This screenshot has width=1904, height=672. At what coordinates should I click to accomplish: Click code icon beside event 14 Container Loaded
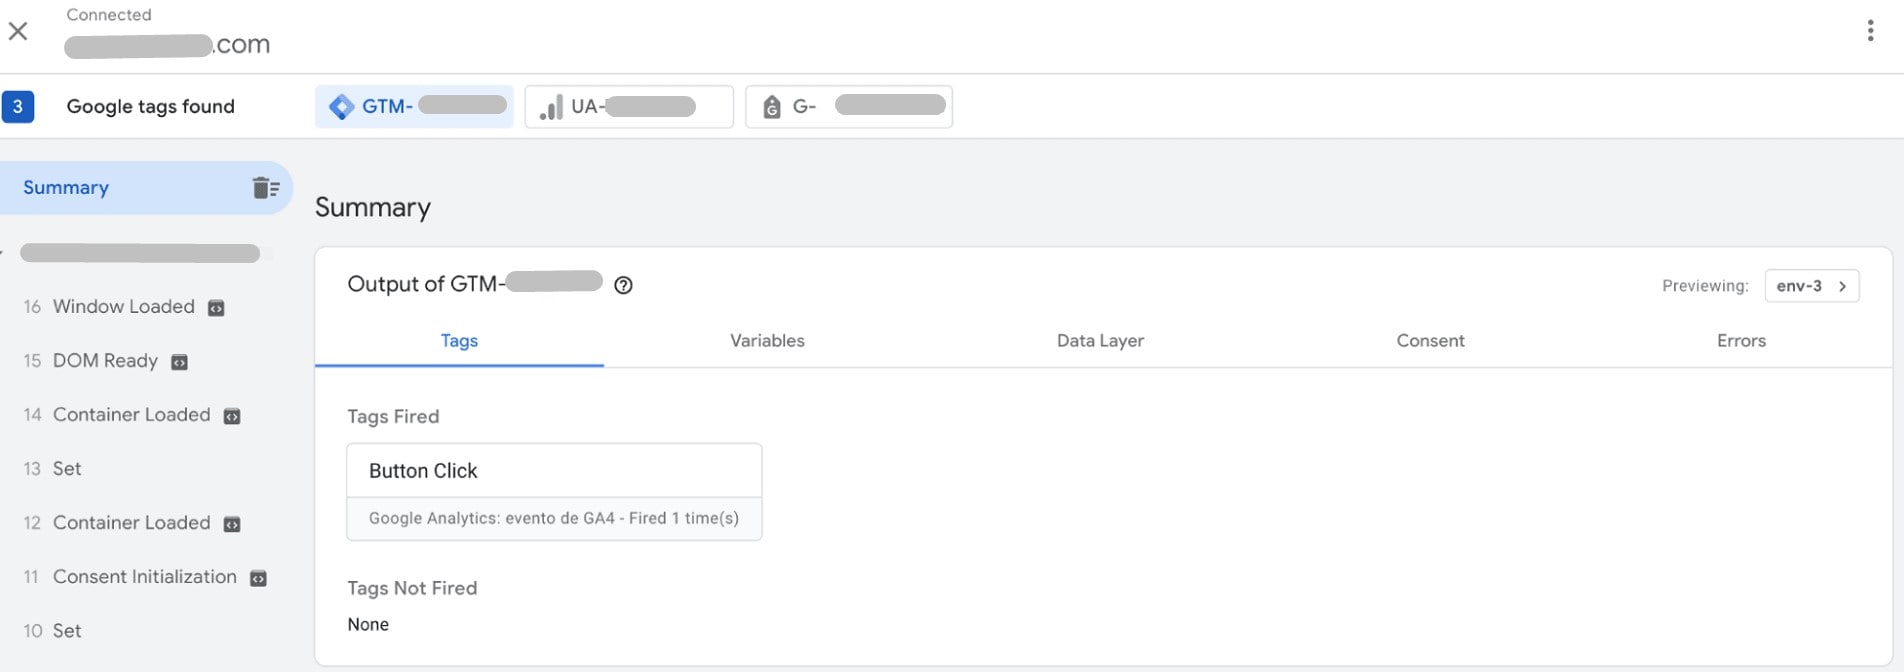pos(232,416)
